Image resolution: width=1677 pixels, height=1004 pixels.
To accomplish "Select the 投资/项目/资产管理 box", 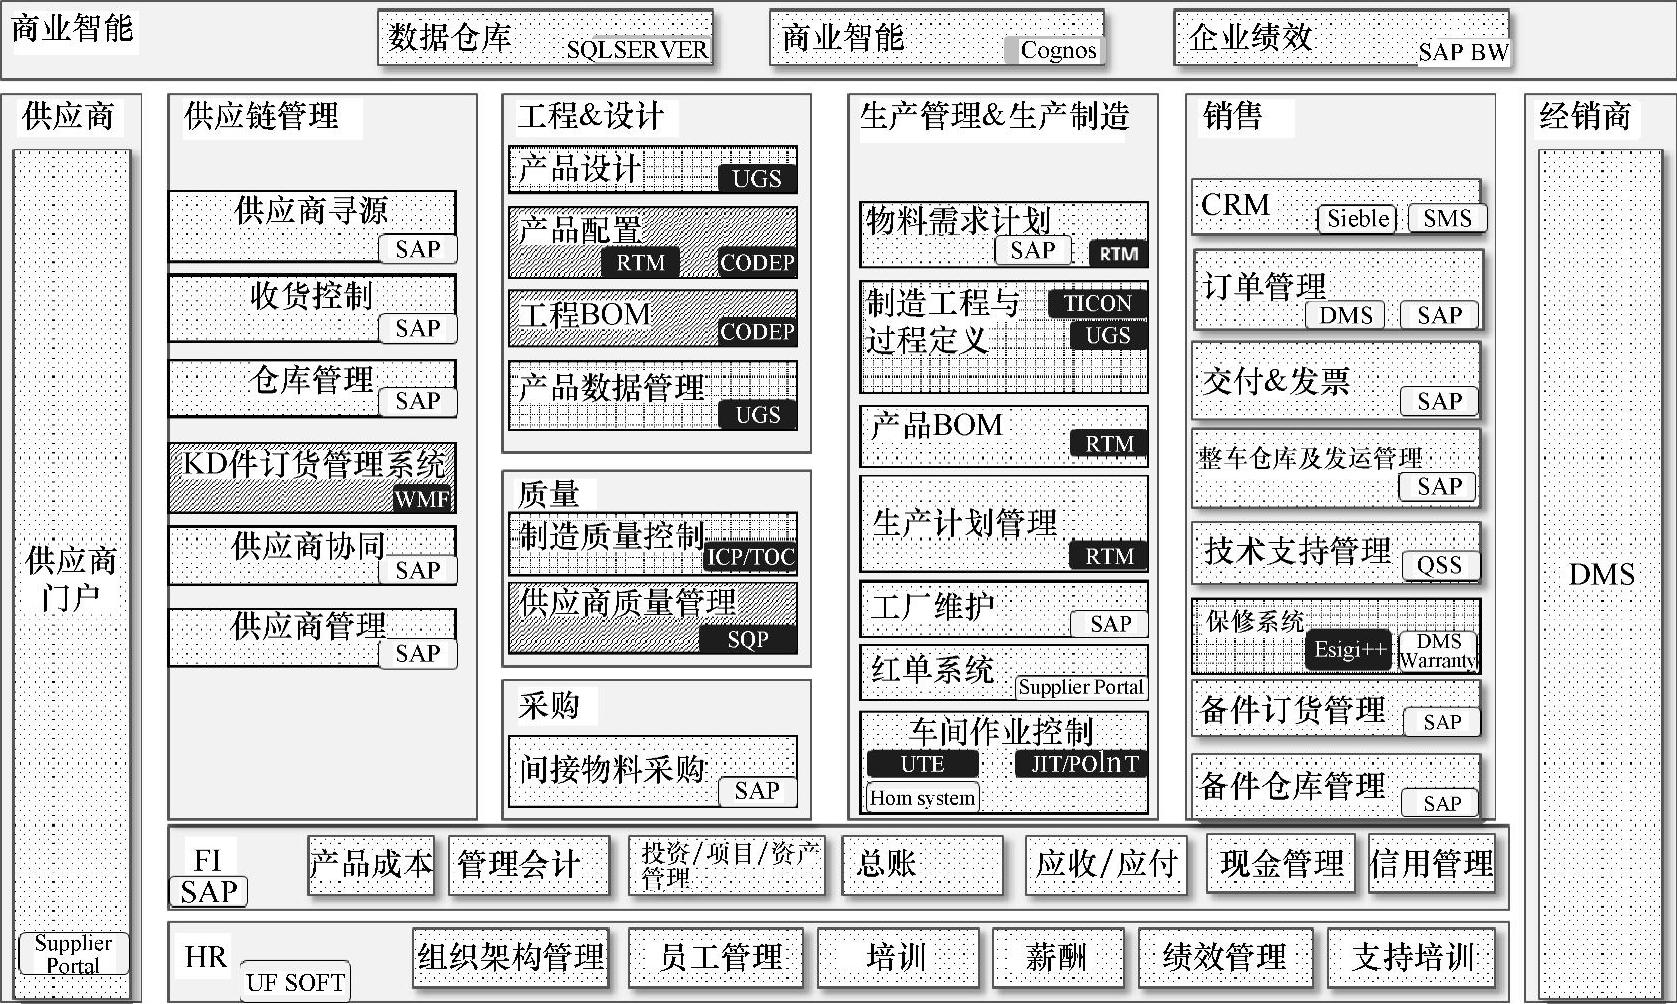I will click(x=727, y=865).
